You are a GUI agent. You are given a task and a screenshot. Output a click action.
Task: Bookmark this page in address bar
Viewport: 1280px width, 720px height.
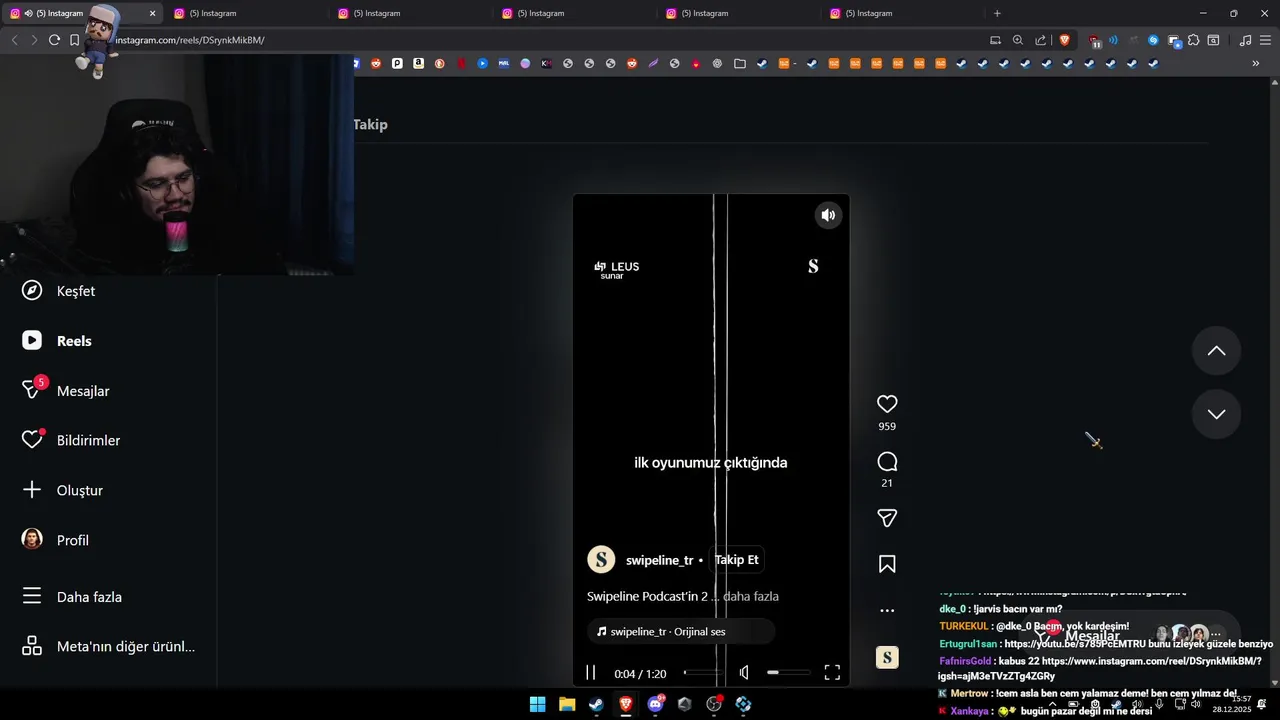pos(74,40)
